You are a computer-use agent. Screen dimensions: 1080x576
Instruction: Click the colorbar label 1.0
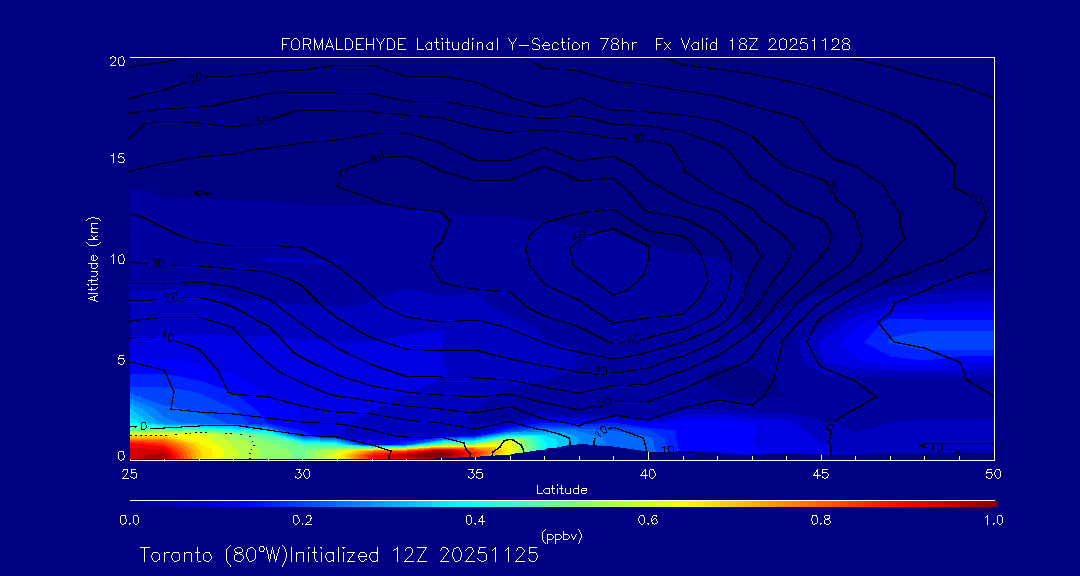[x=993, y=521]
